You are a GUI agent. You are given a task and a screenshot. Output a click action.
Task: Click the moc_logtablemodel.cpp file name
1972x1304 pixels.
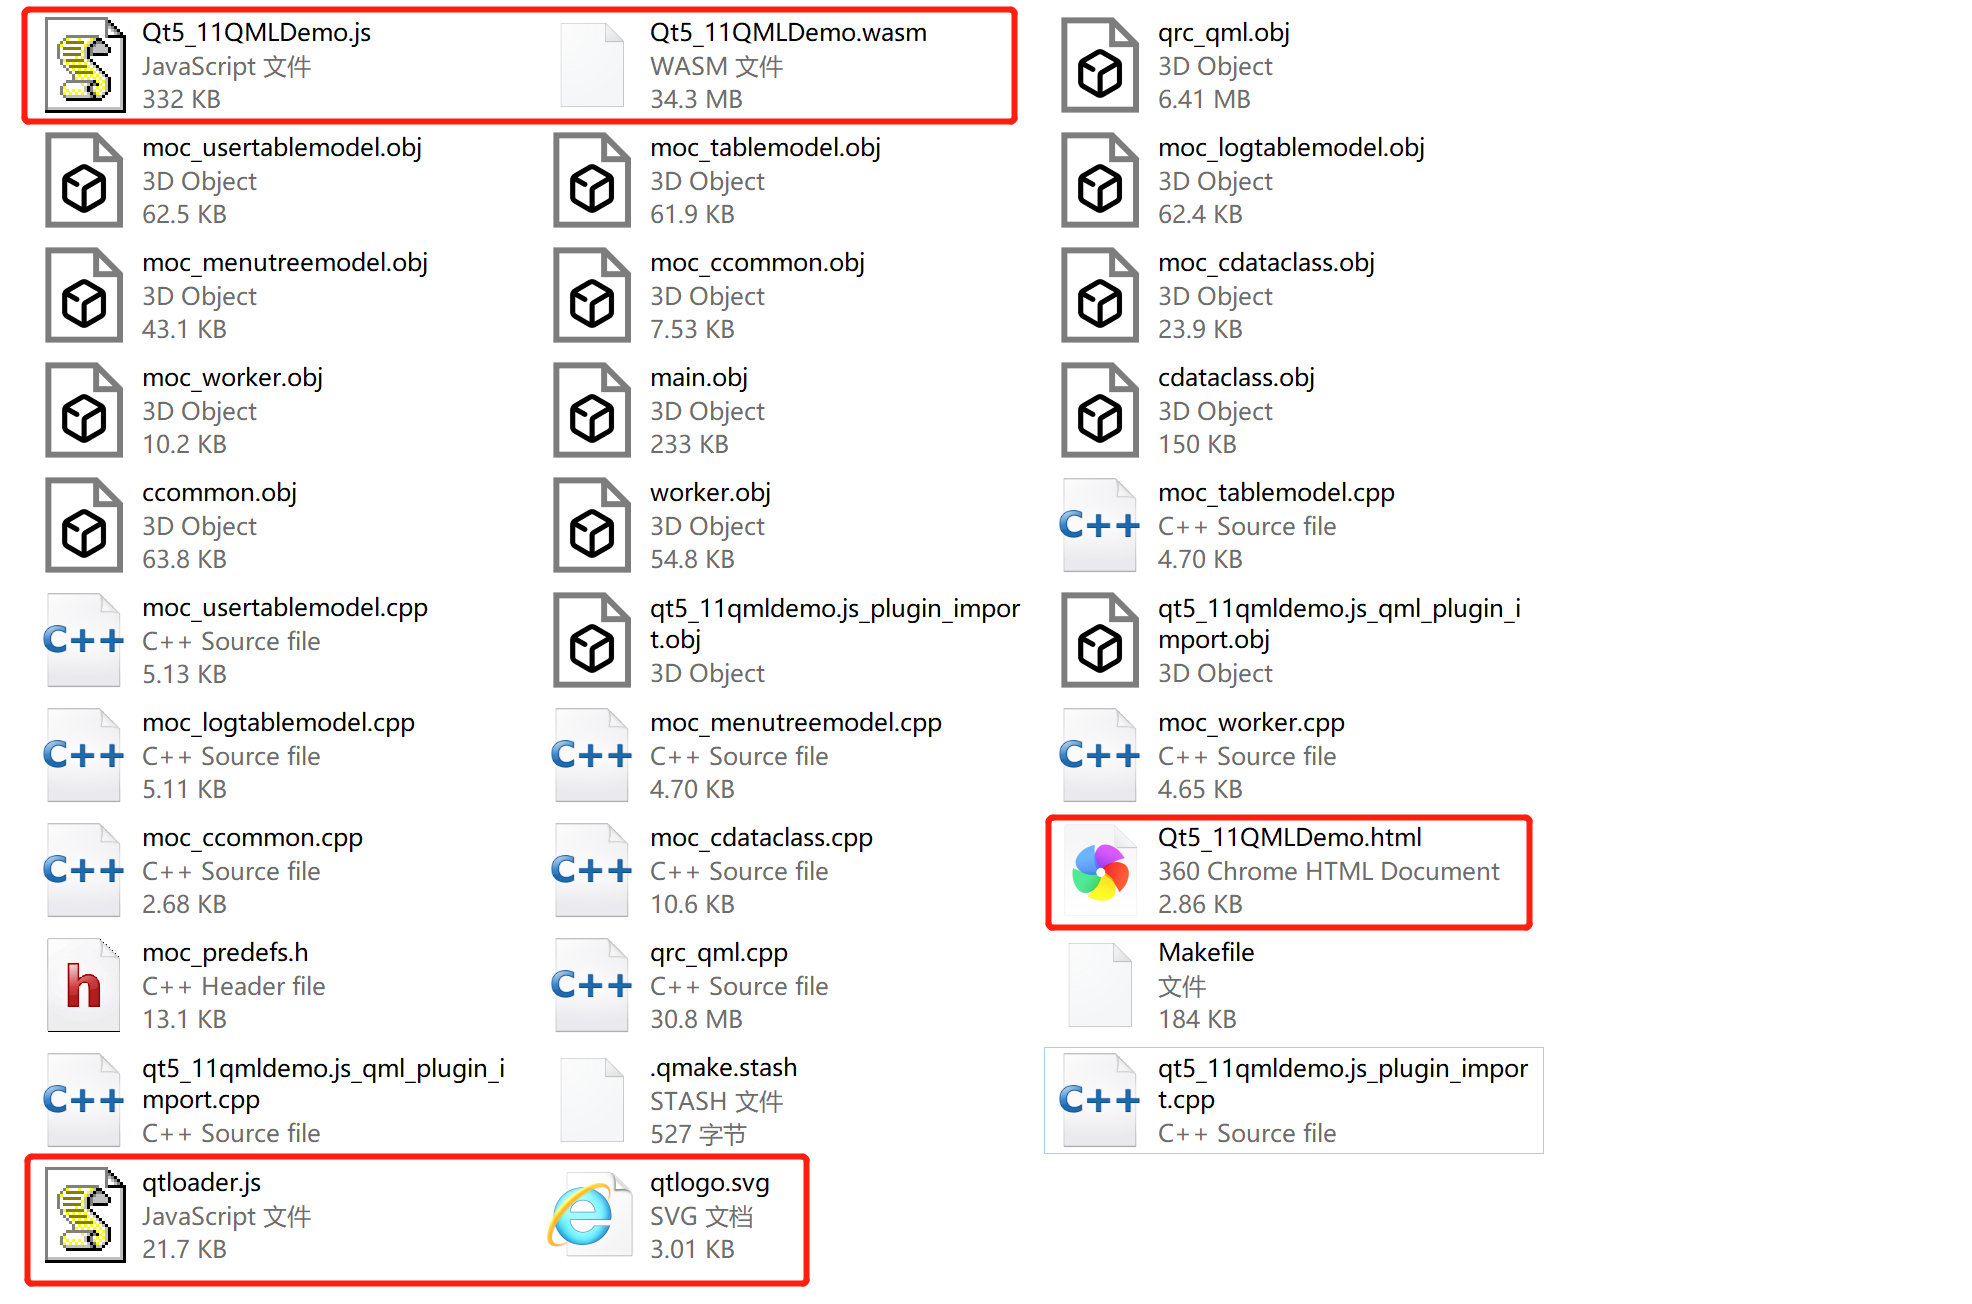click(278, 722)
